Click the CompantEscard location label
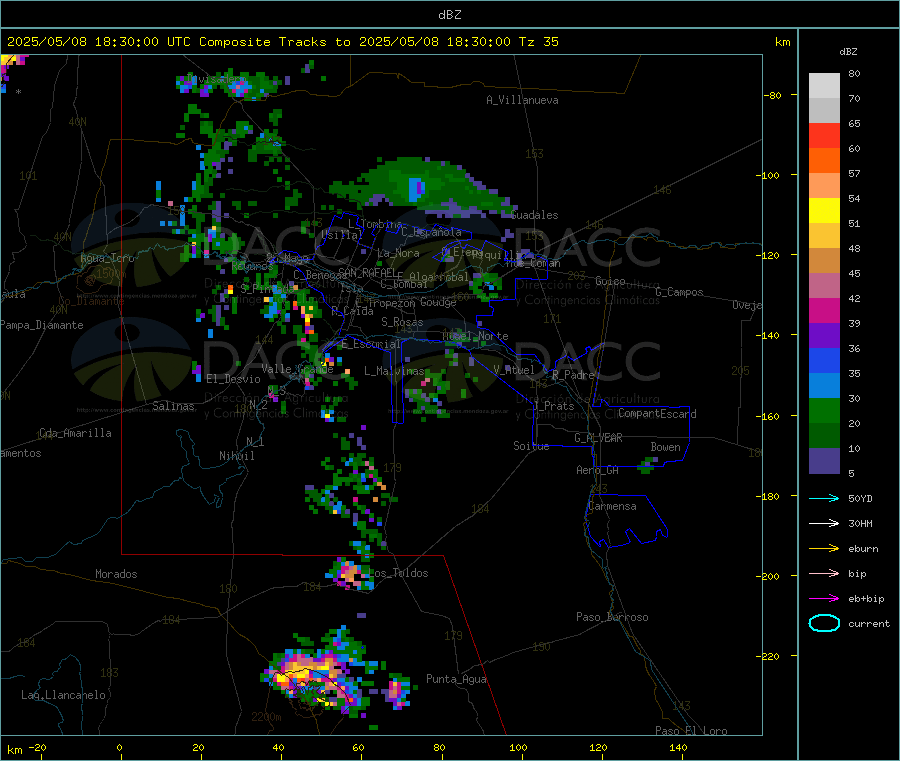Screen dimensions: 900x761 [x=657, y=414]
